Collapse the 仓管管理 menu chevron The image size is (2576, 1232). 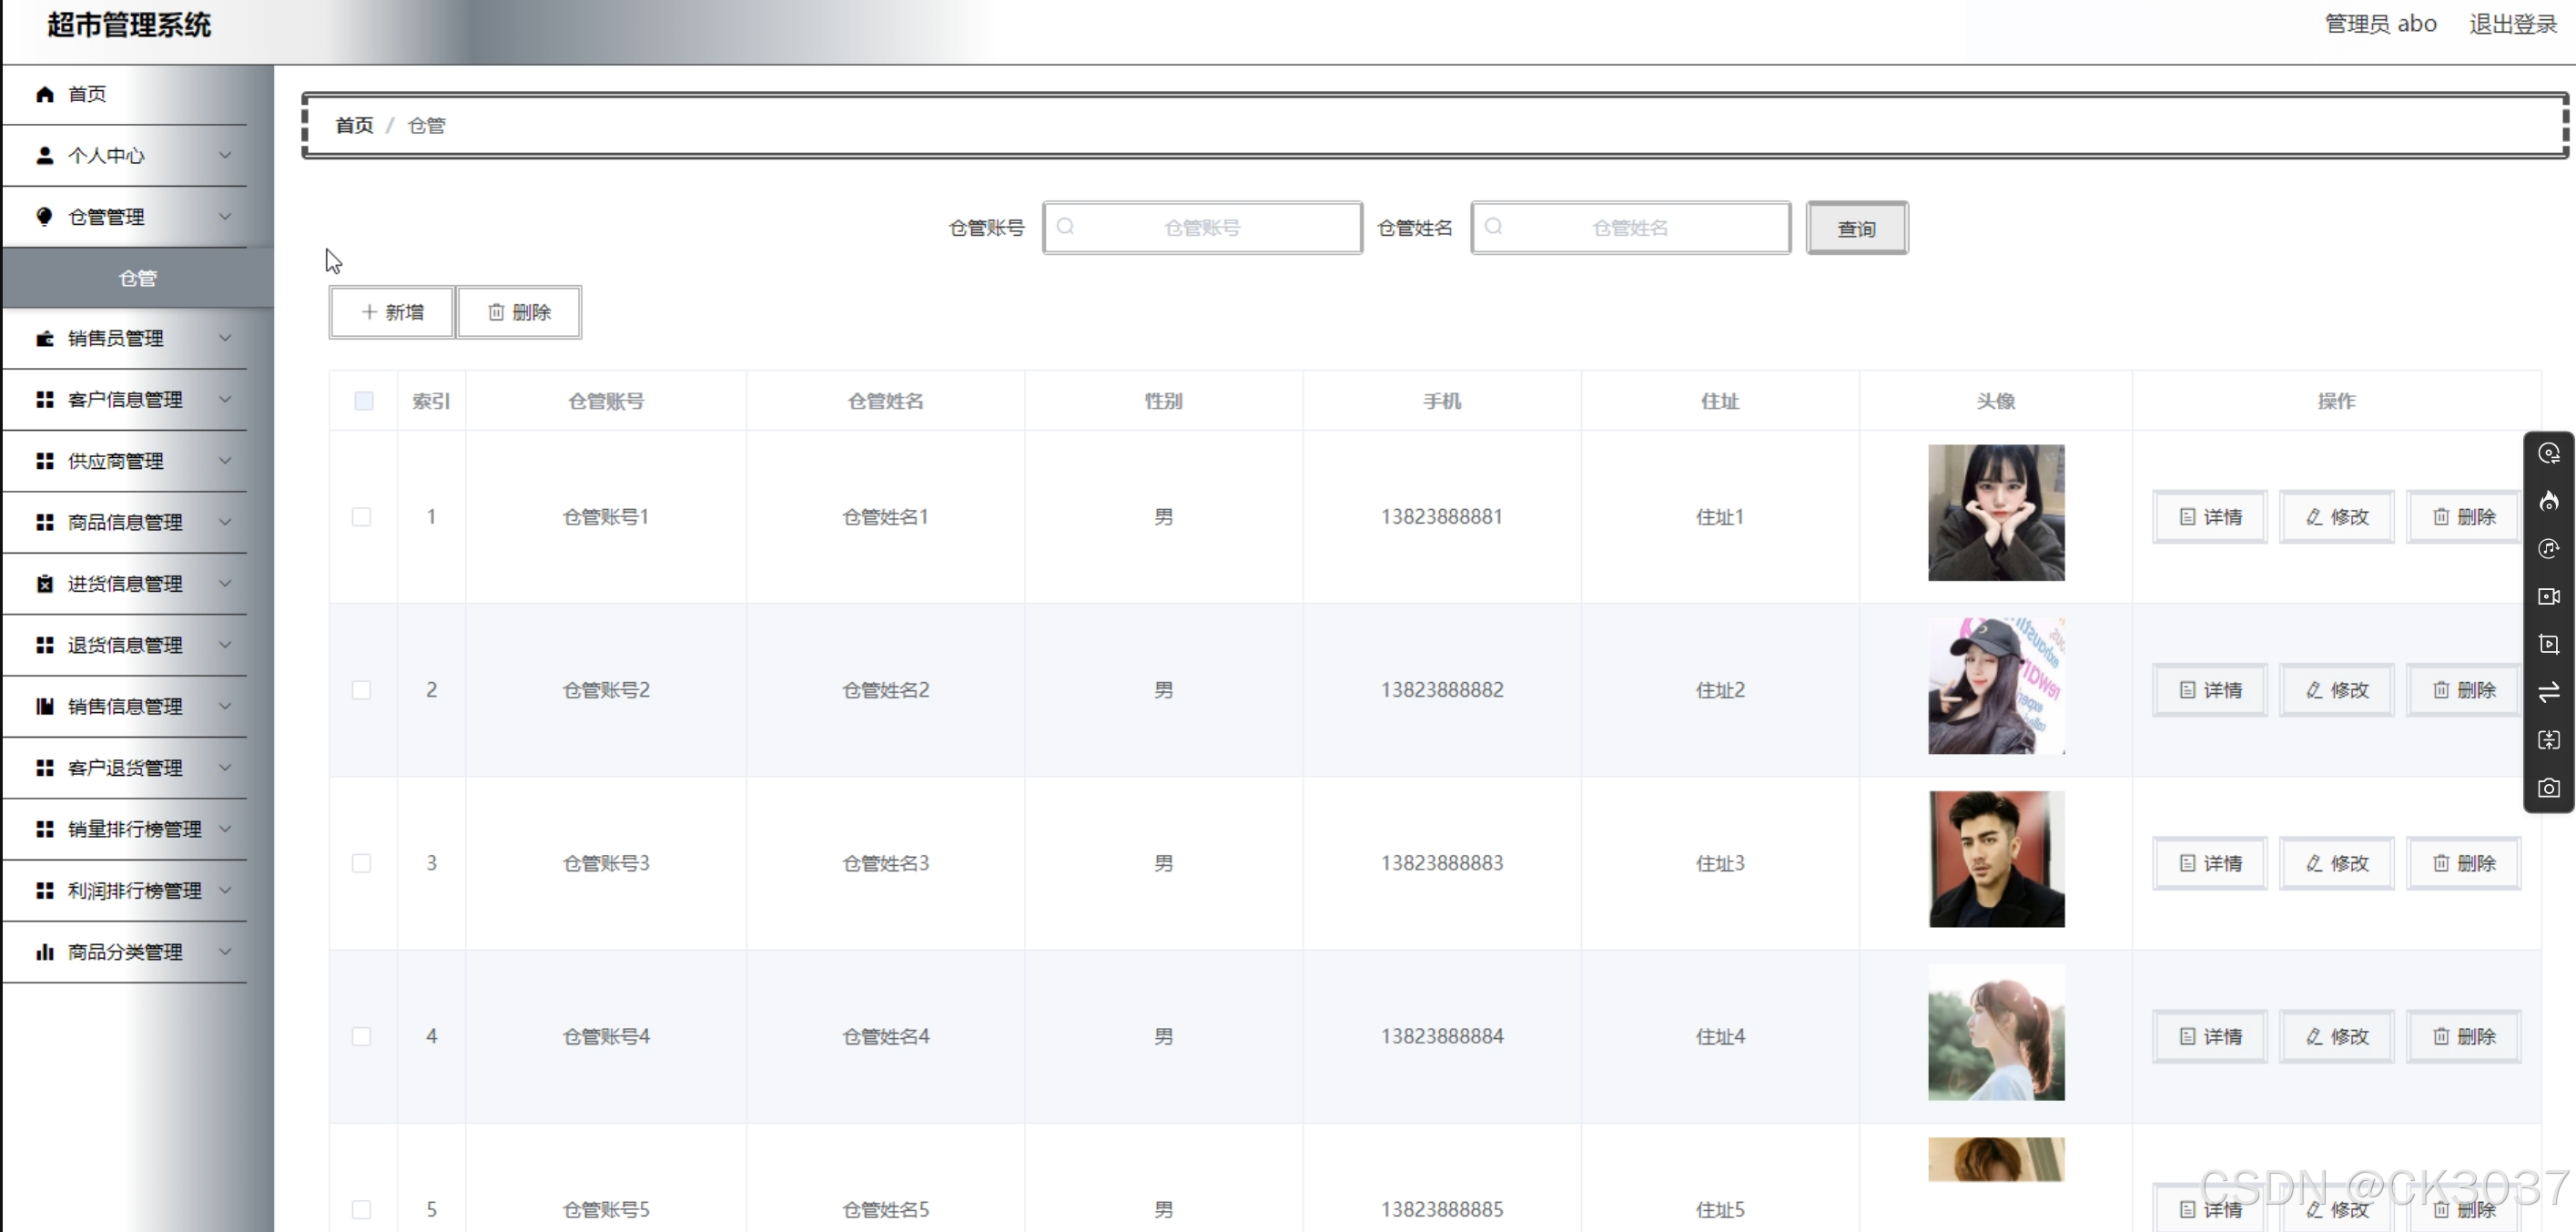coord(226,216)
